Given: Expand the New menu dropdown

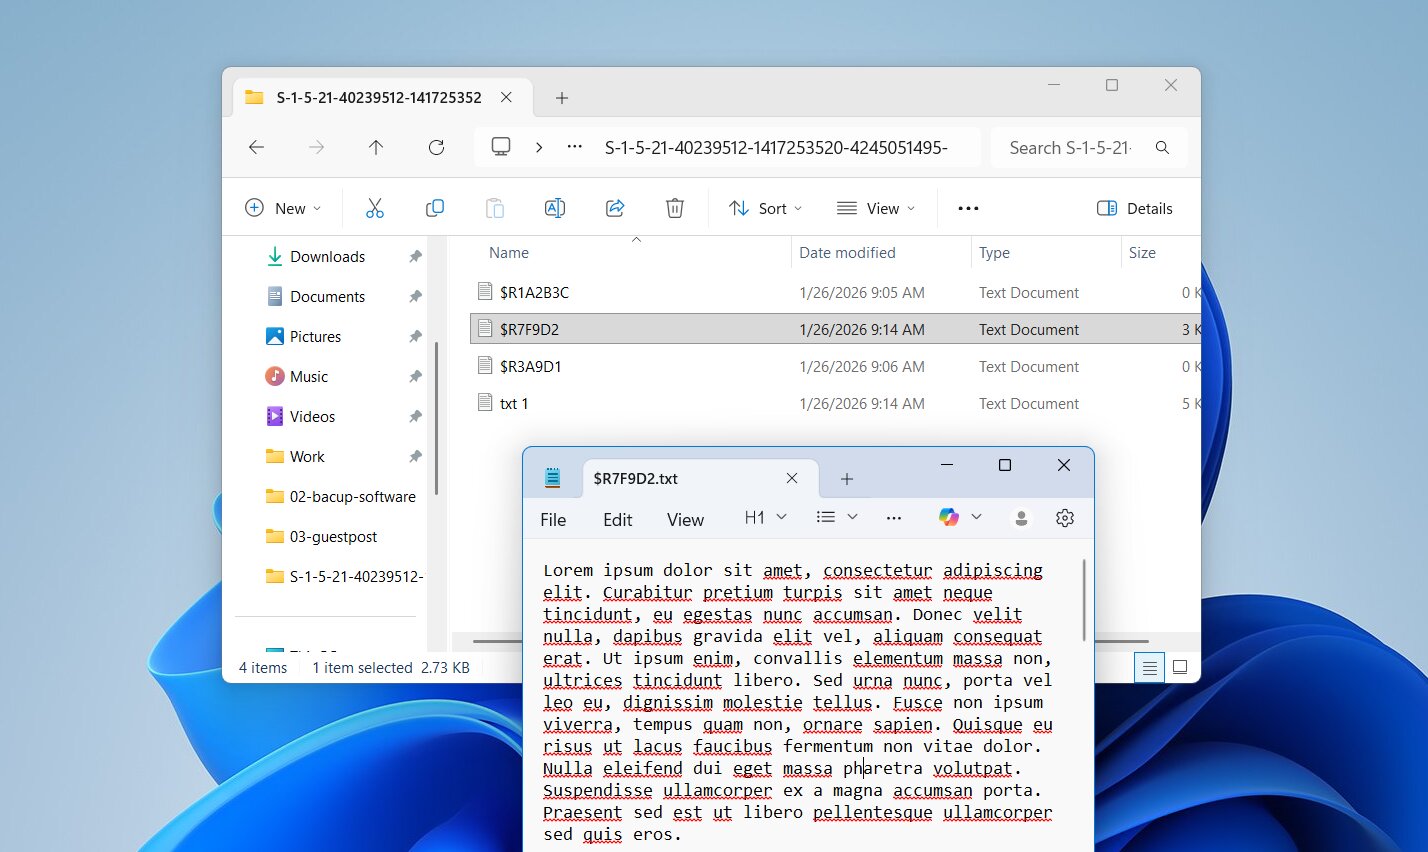Looking at the screenshot, I should point(283,207).
